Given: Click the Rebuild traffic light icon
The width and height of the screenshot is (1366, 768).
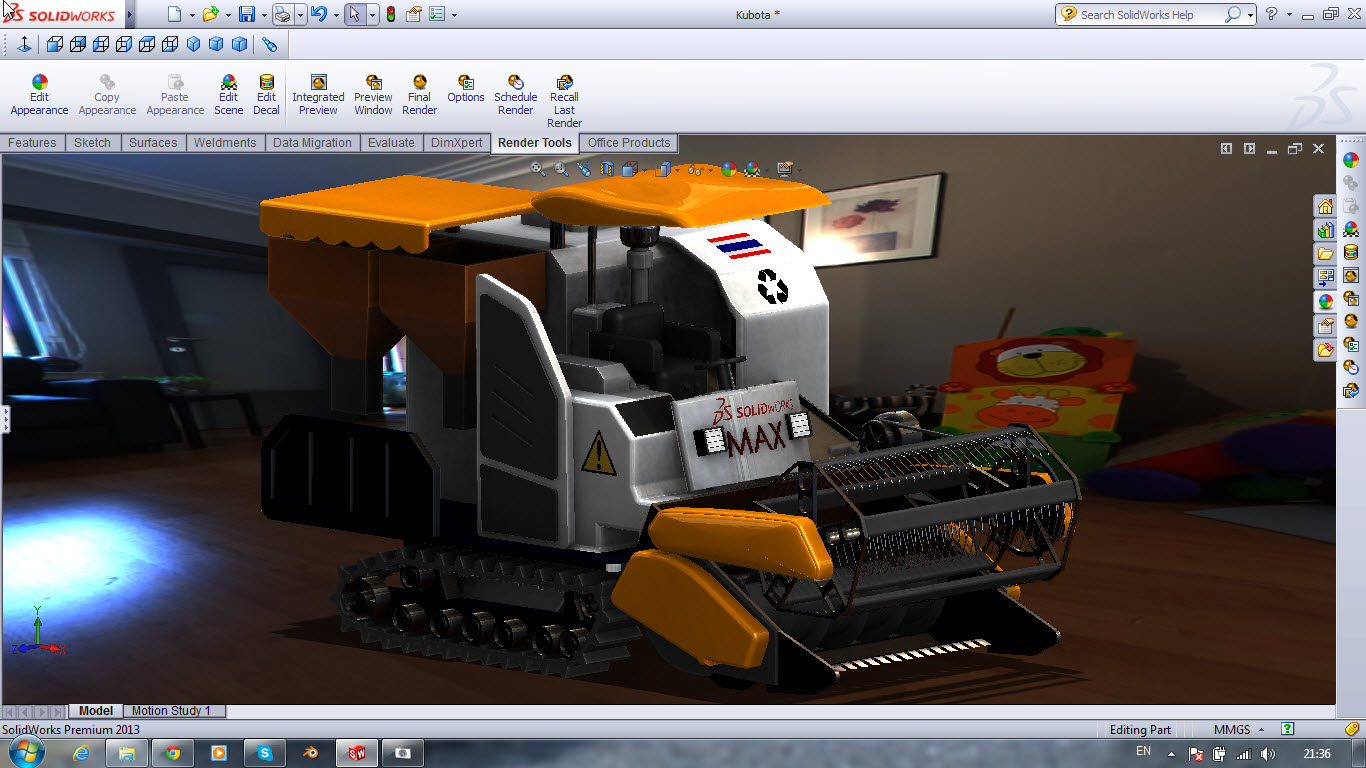Looking at the screenshot, I should 390,15.
